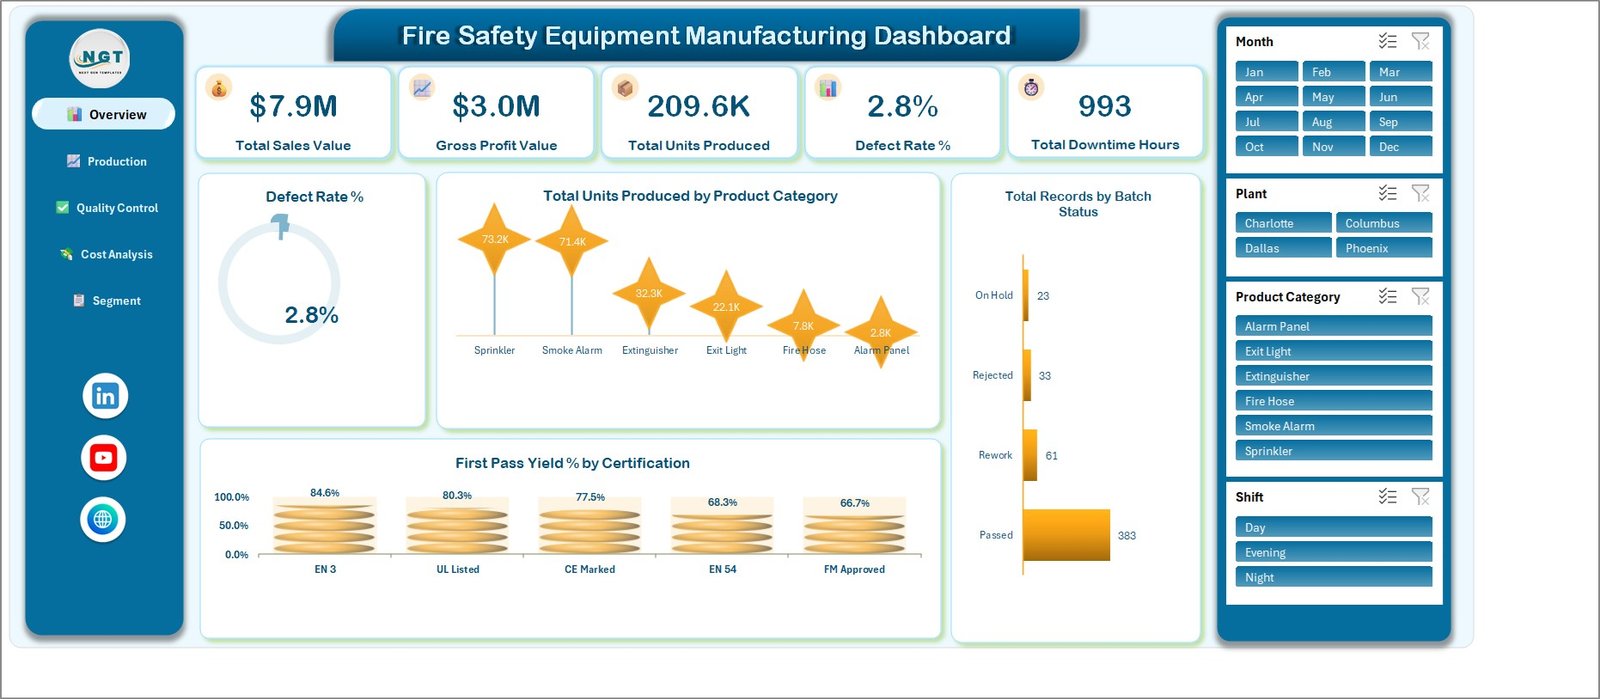1600x699 pixels.
Task: Open the website globe icon
Action: point(103,519)
